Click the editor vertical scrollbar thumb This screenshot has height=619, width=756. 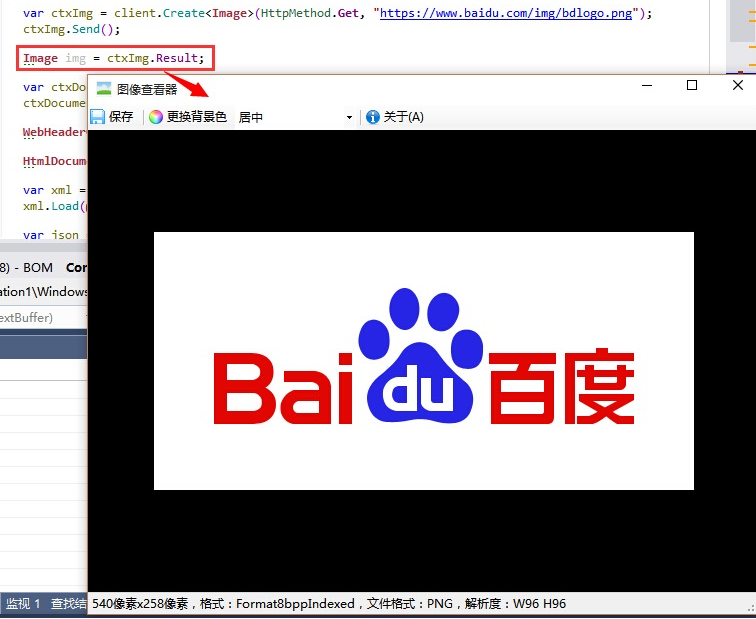point(742,21)
